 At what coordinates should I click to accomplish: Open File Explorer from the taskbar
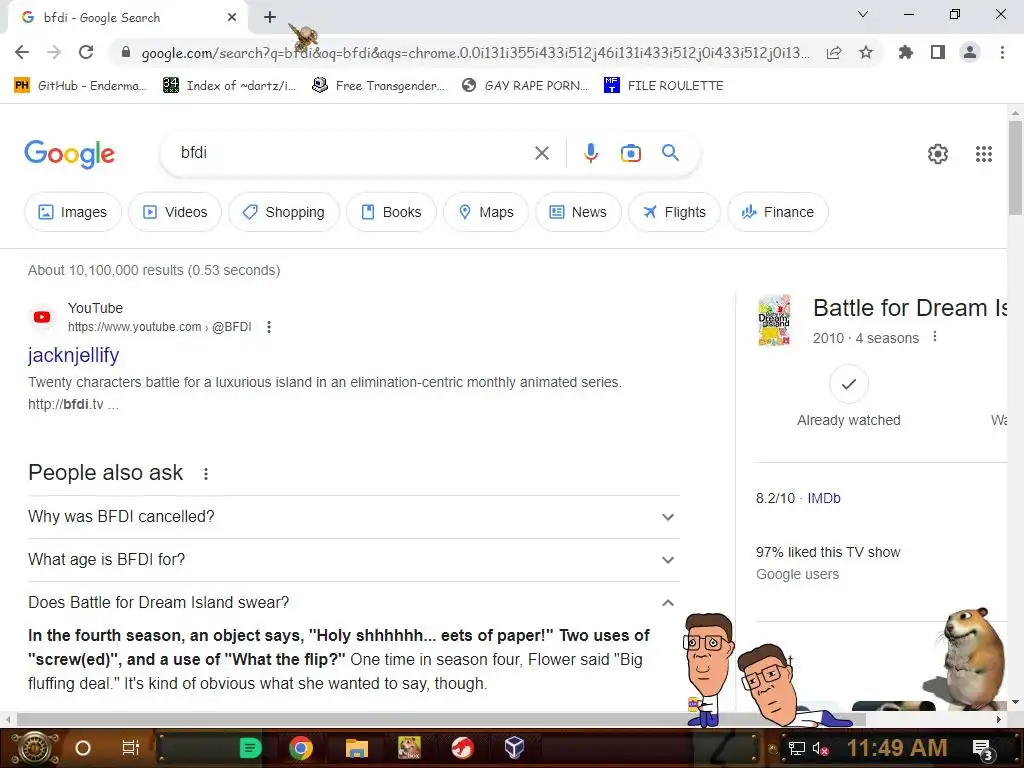coord(357,748)
